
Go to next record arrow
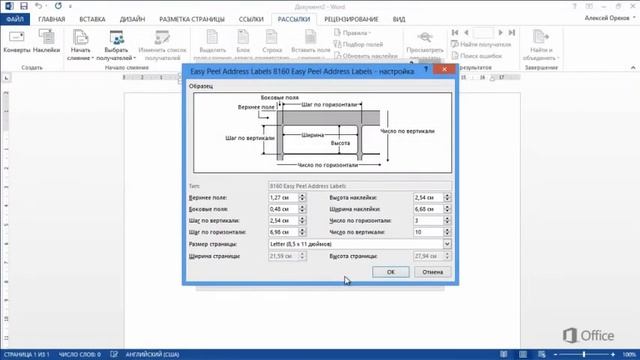500,33
